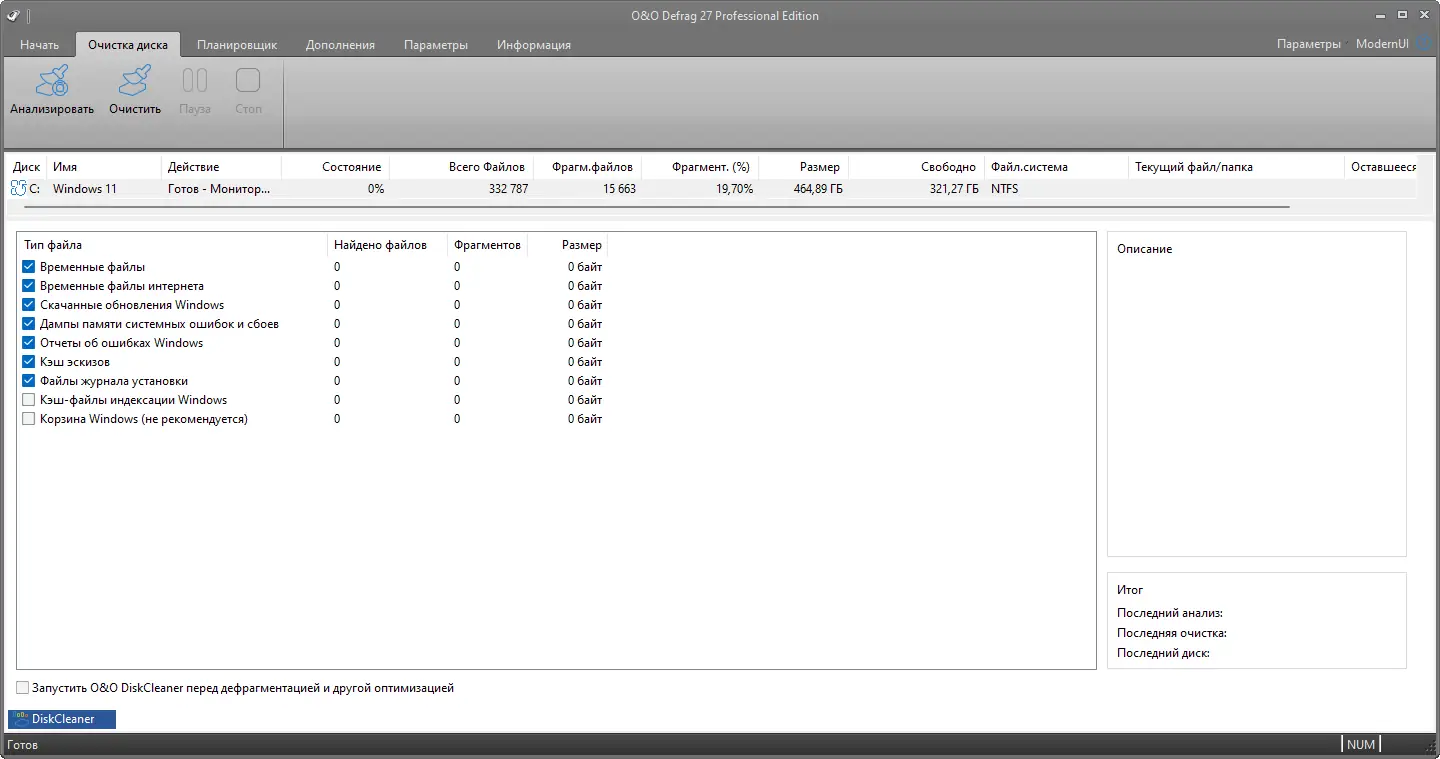Toggle the Скачанные обновления Windows checkbox
The height and width of the screenshot is (759, 1440).
(28, 305)
